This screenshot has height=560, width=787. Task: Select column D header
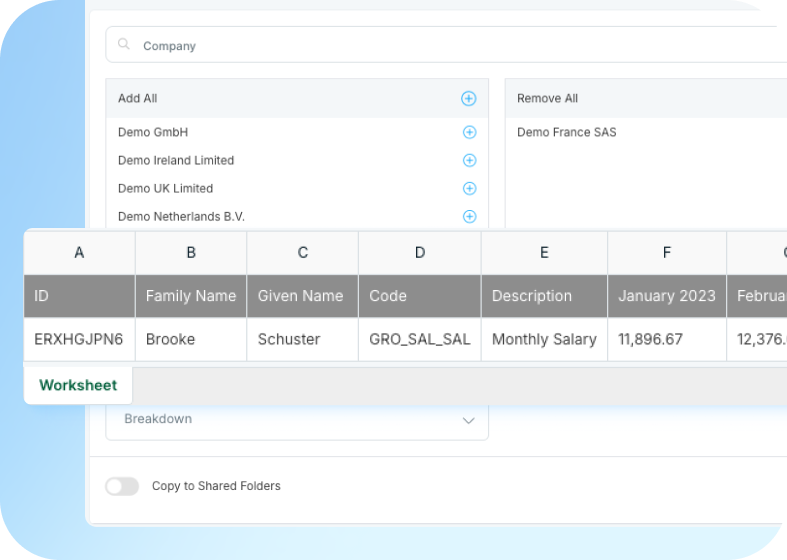tap(420, 252)
